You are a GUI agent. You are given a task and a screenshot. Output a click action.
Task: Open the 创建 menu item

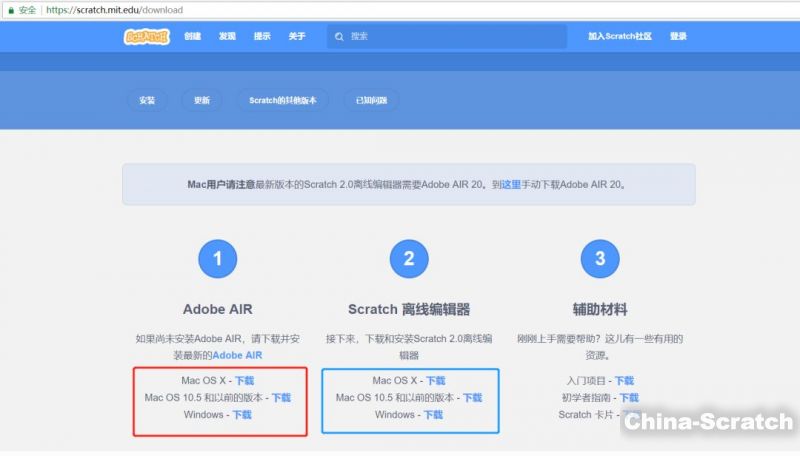pos(192,36)
